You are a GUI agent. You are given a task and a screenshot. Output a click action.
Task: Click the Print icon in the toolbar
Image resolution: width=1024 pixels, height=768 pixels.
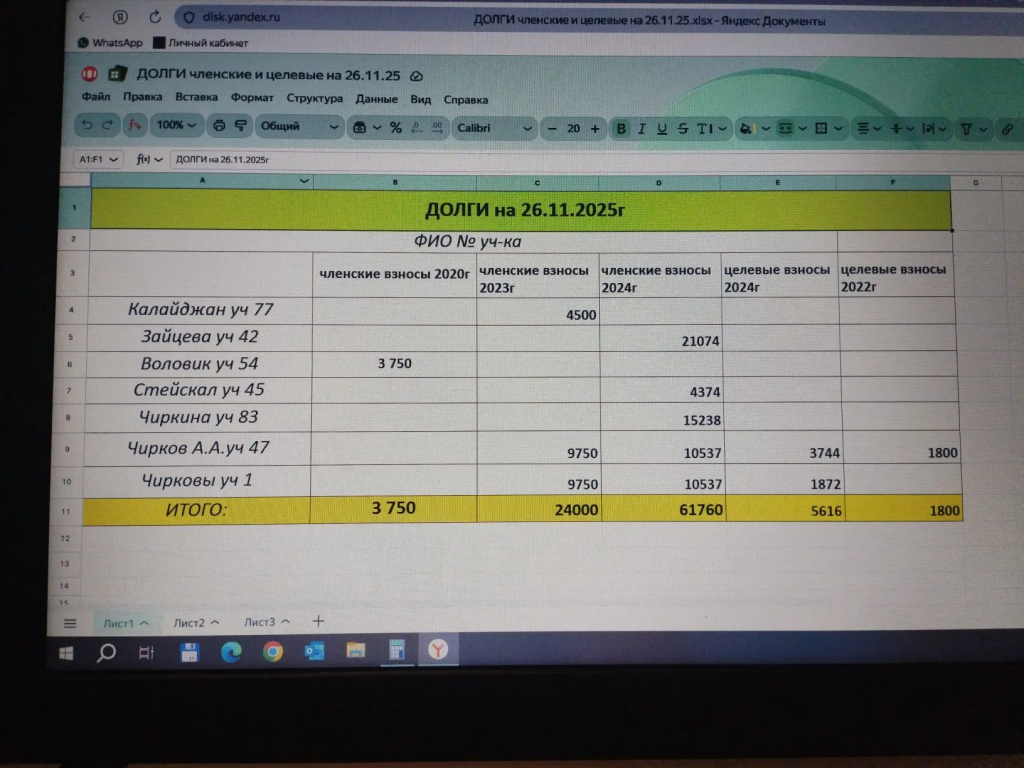point(219,127)
